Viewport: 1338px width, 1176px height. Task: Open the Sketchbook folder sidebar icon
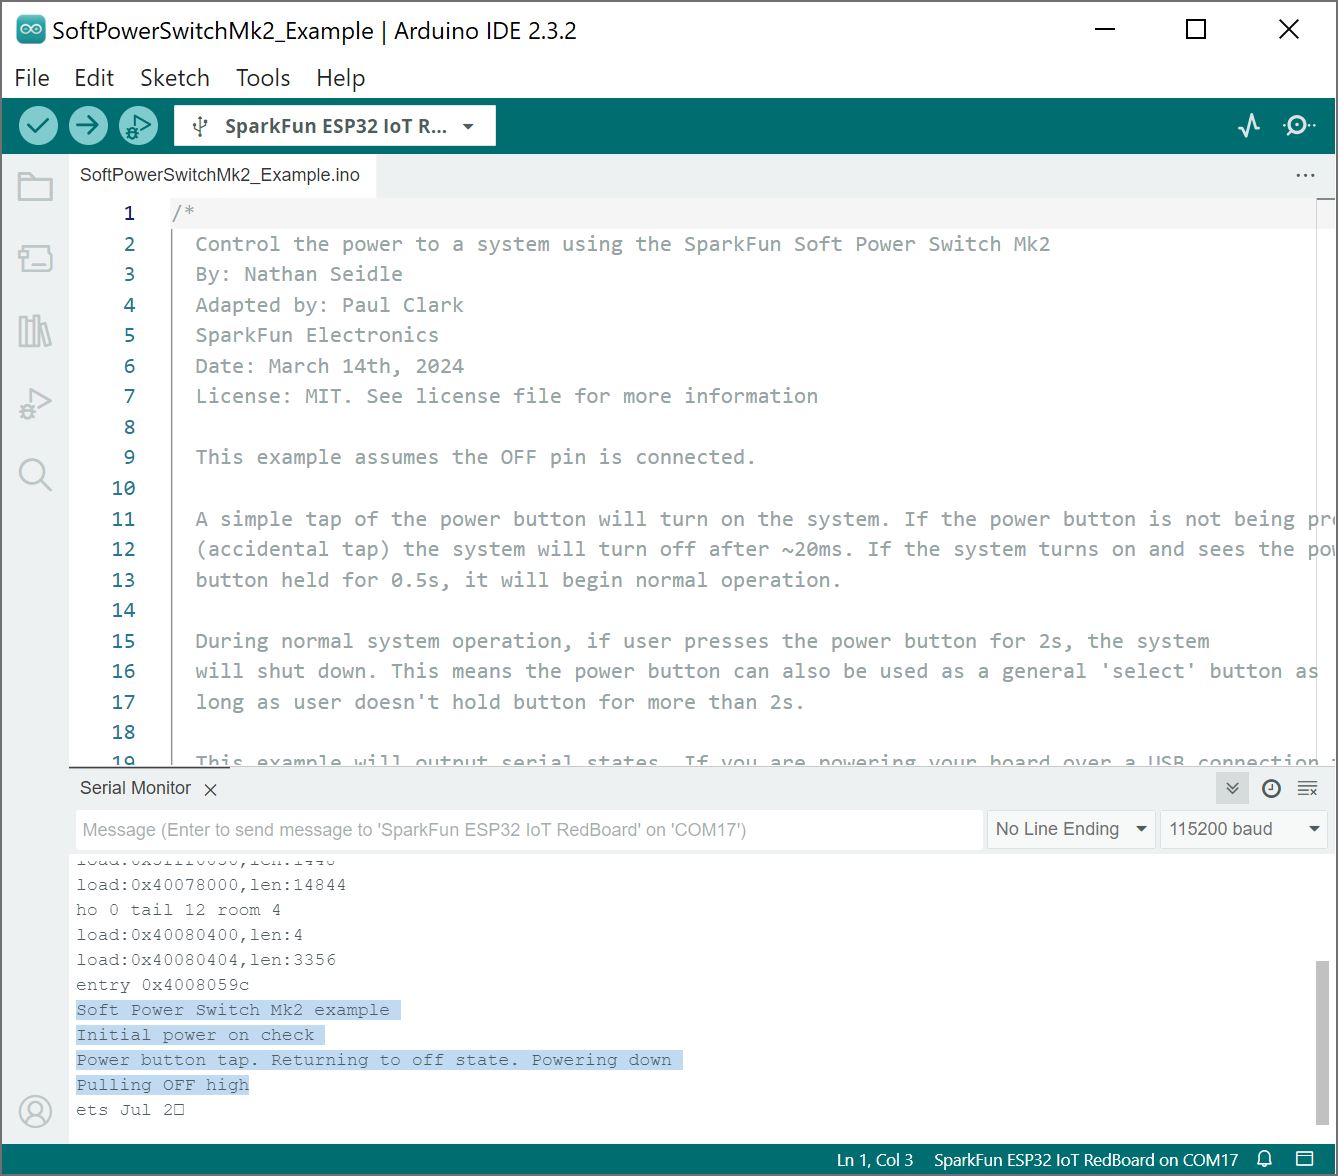(x=35, y=187)
